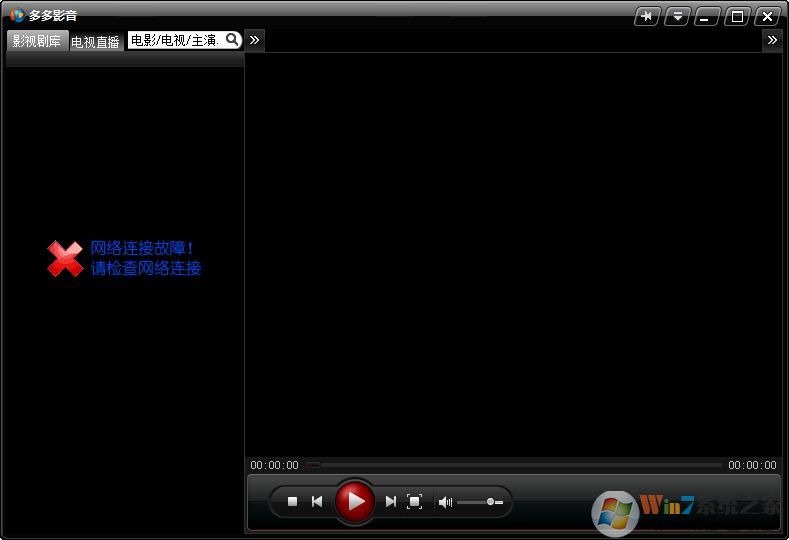Focus the 电影/电视/主演 search field
789x540 pixels.
(x=176, y=40)
